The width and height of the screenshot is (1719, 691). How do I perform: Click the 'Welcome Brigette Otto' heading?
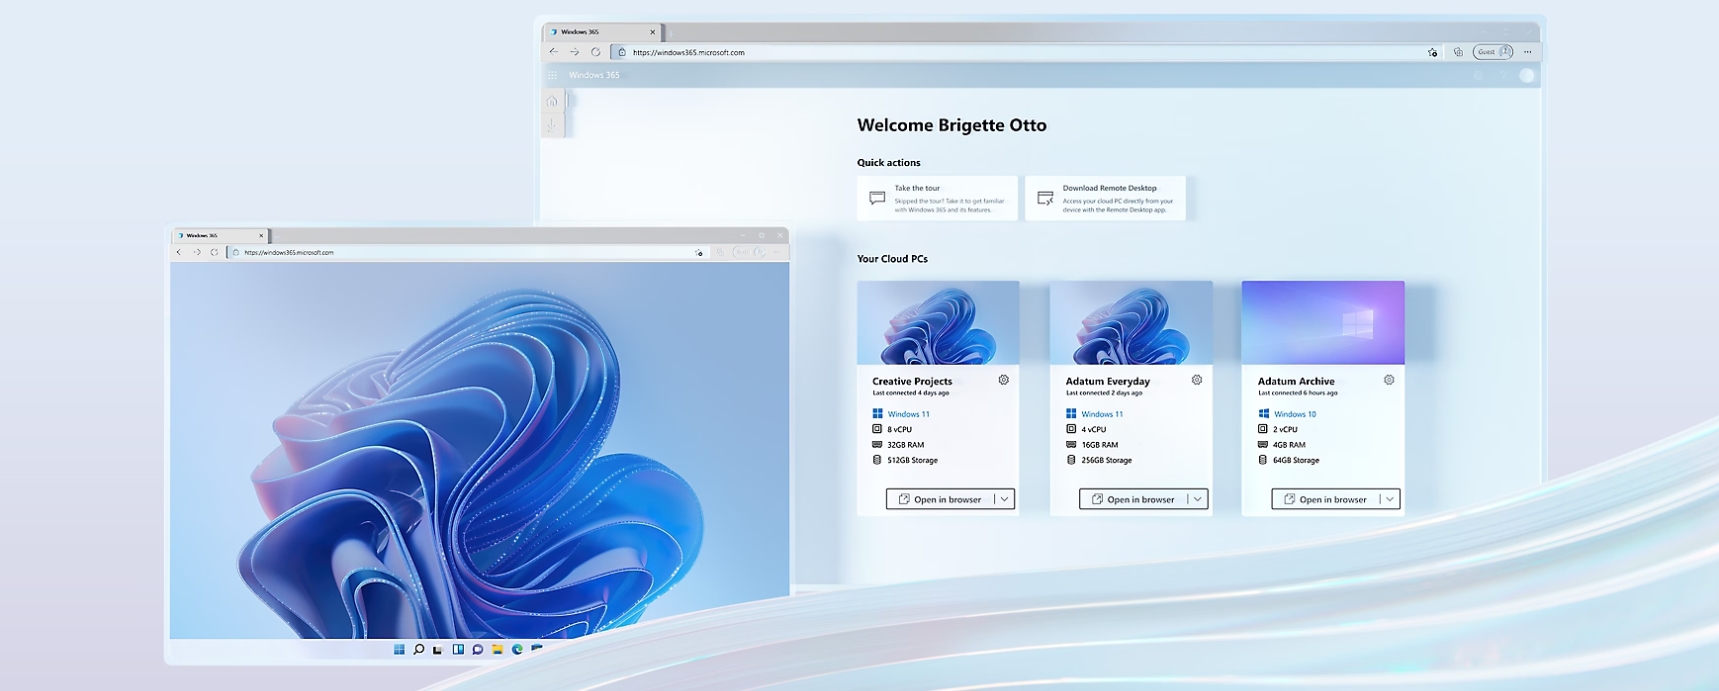952,125
